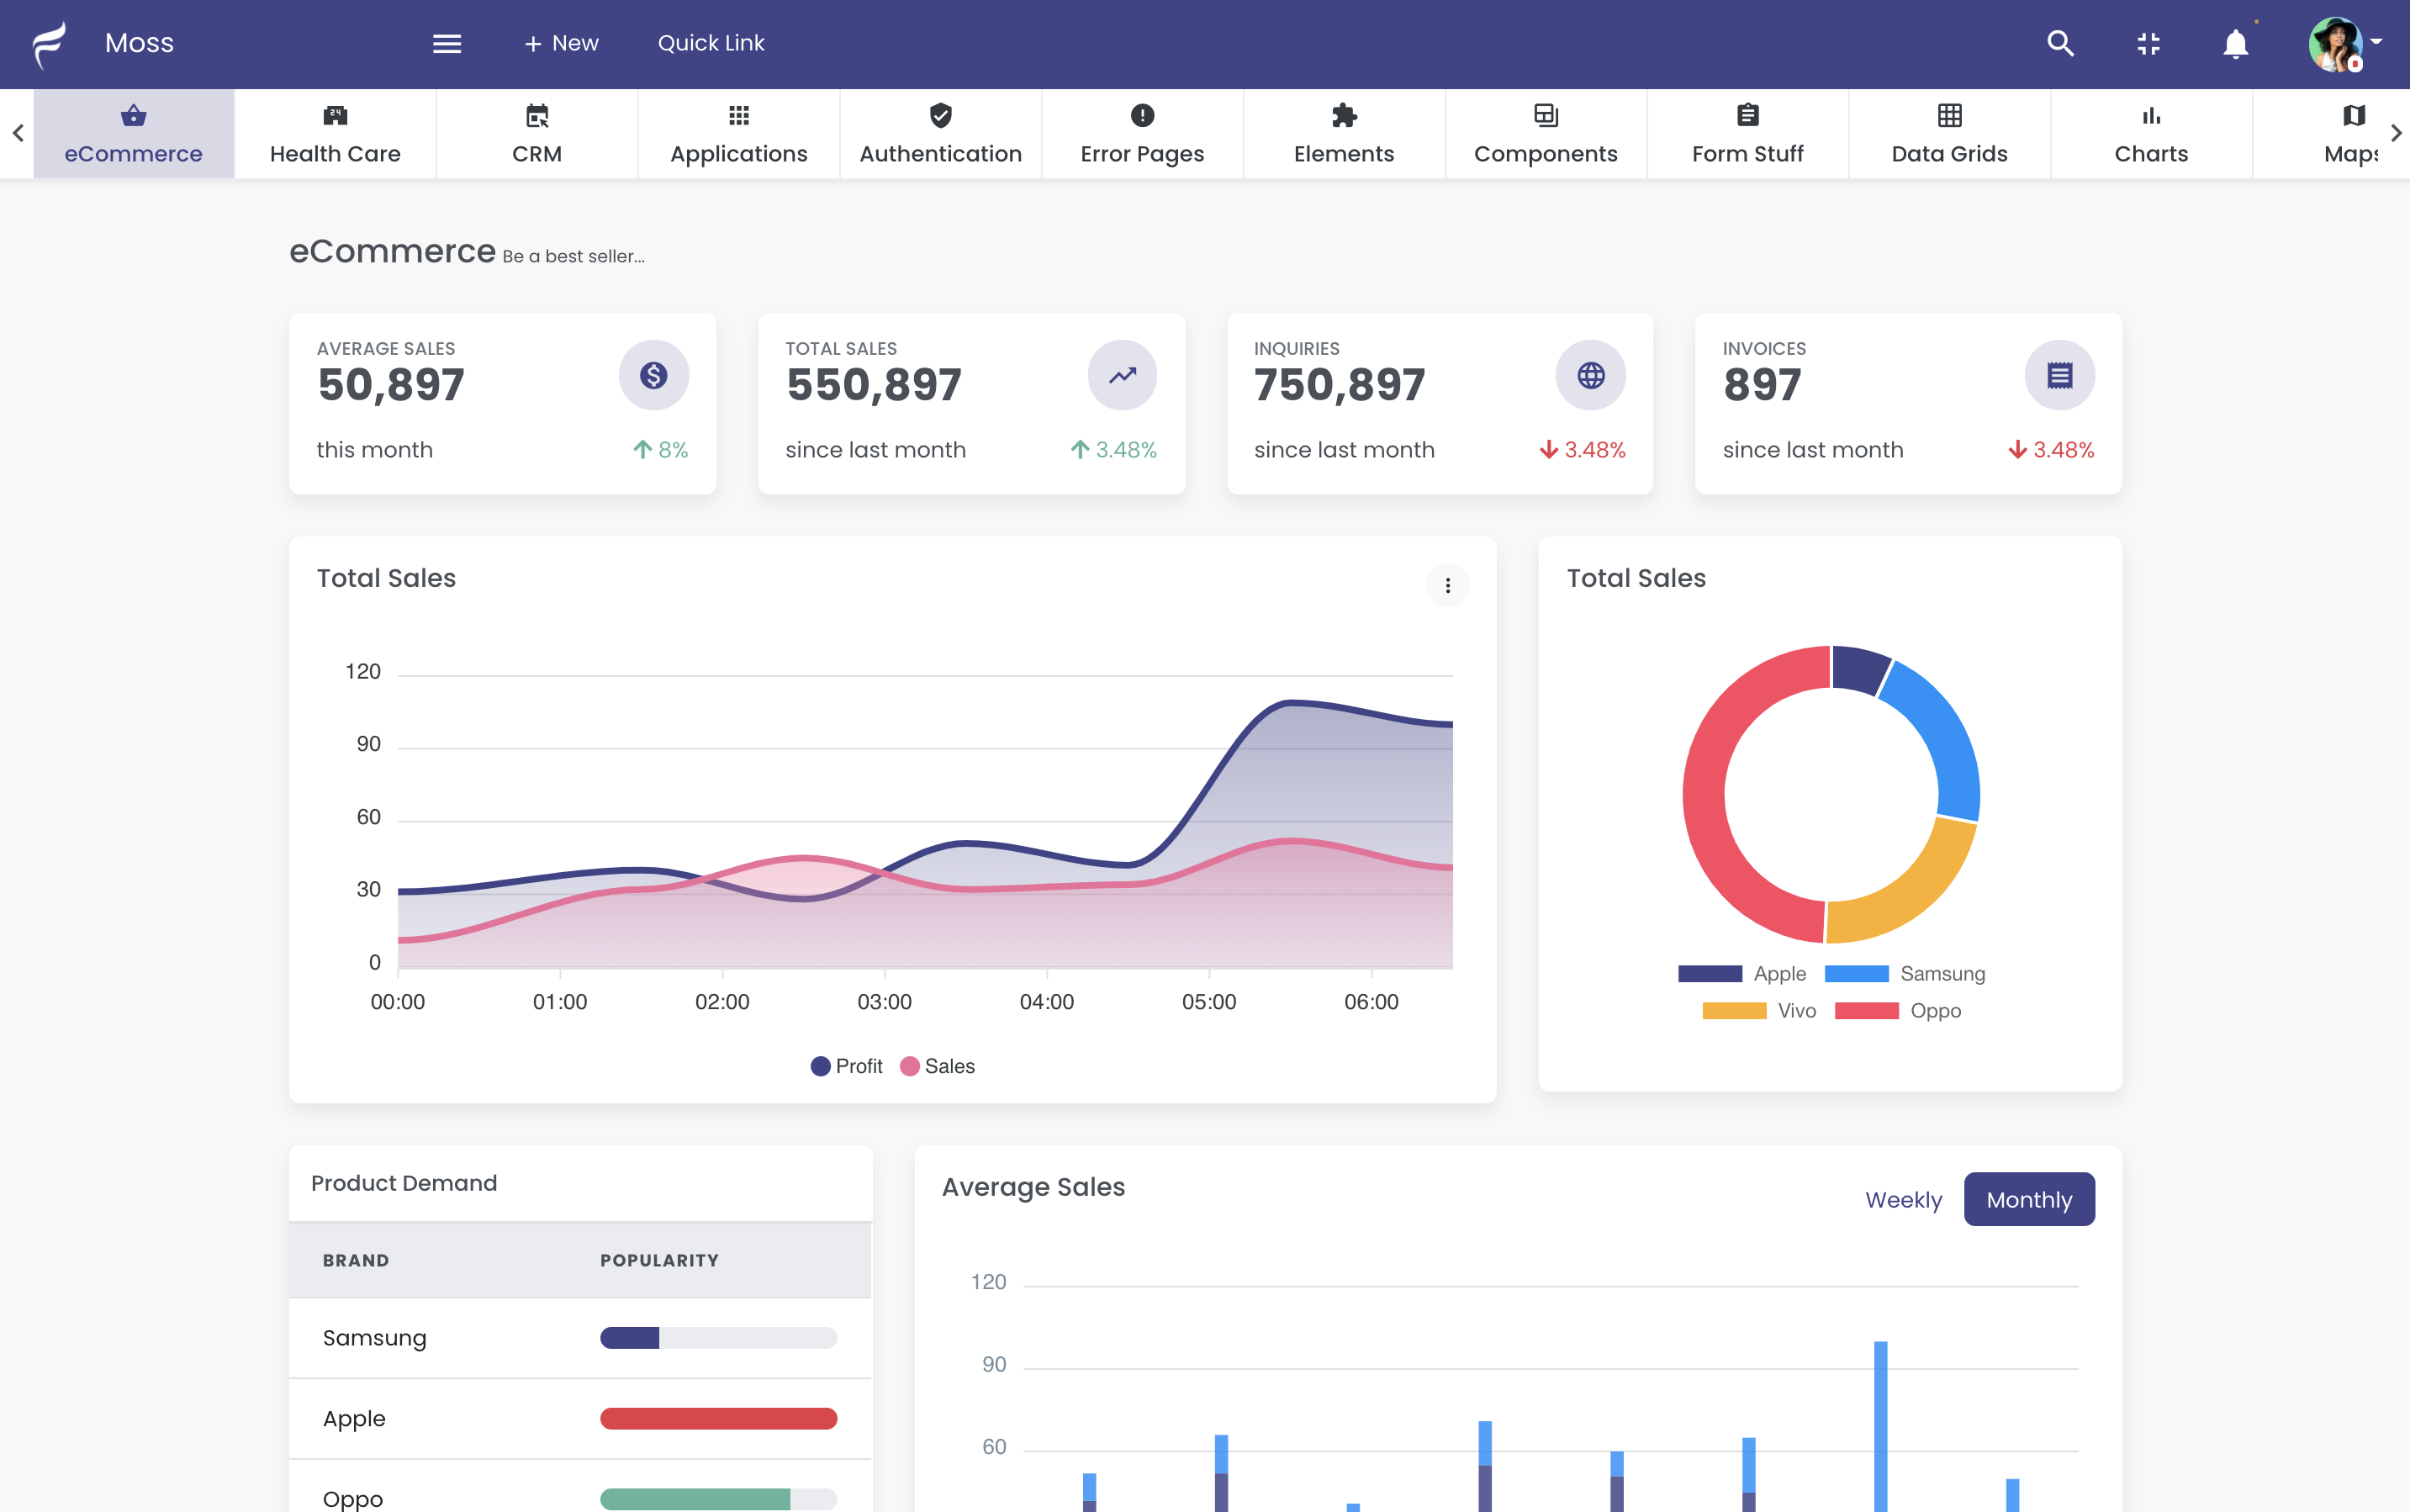Viewport: 2410px width, 1512px height.
Task: Click Samsung popularity progress bar
Action: pyautogui.click(x=718, y=1338)
